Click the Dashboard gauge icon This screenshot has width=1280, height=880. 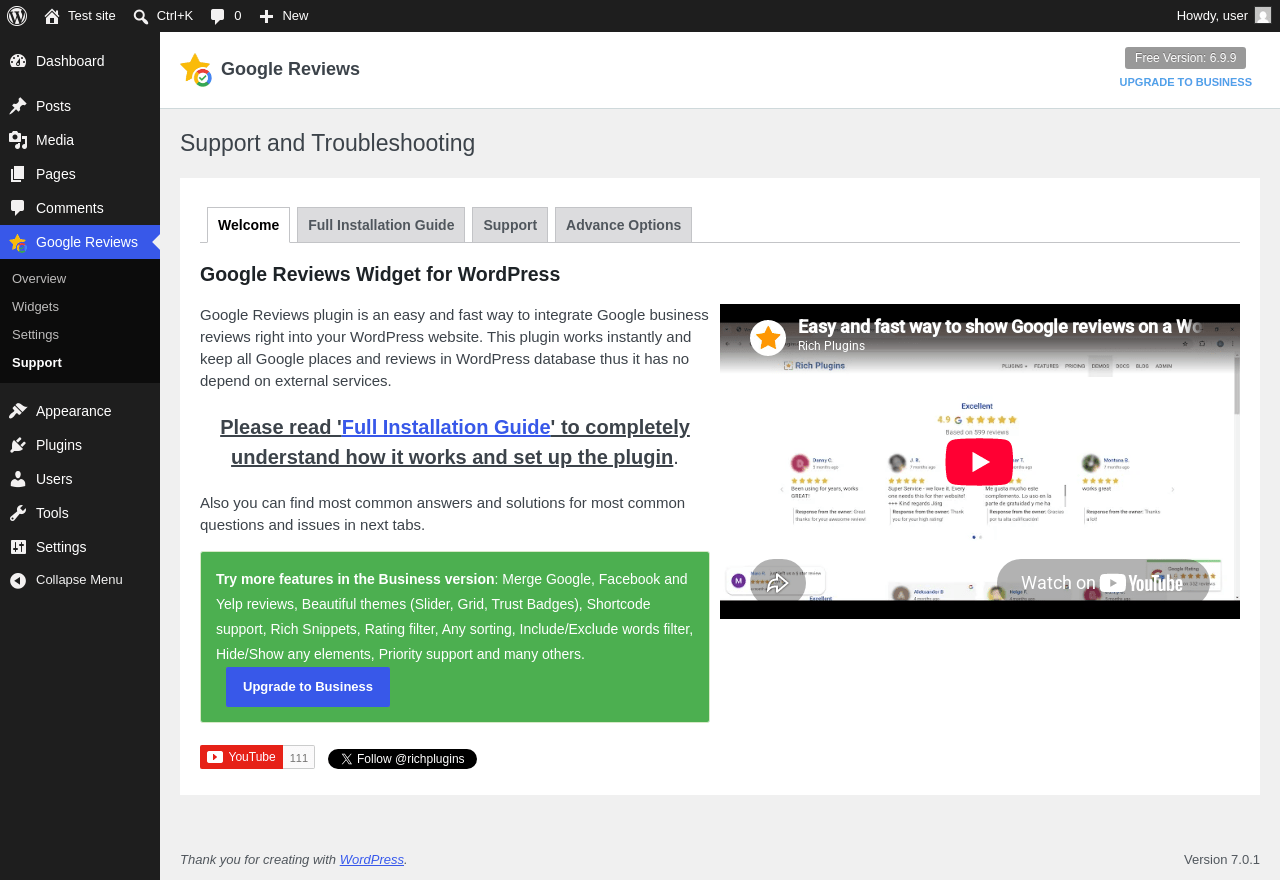coord(18,61)
